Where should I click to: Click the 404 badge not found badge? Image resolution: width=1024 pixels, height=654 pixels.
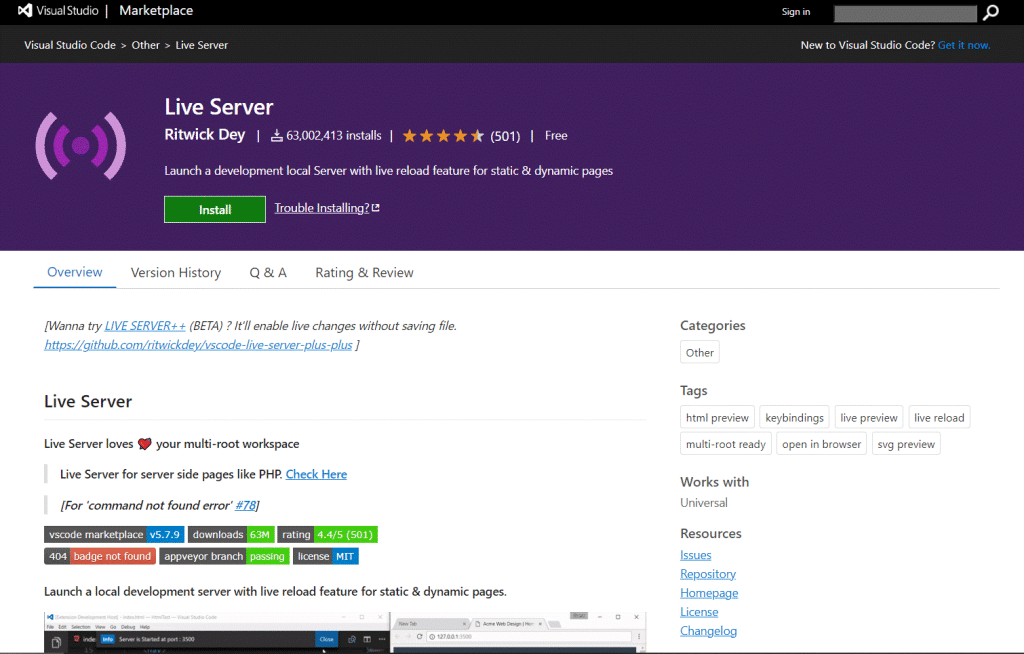[100, 556]
